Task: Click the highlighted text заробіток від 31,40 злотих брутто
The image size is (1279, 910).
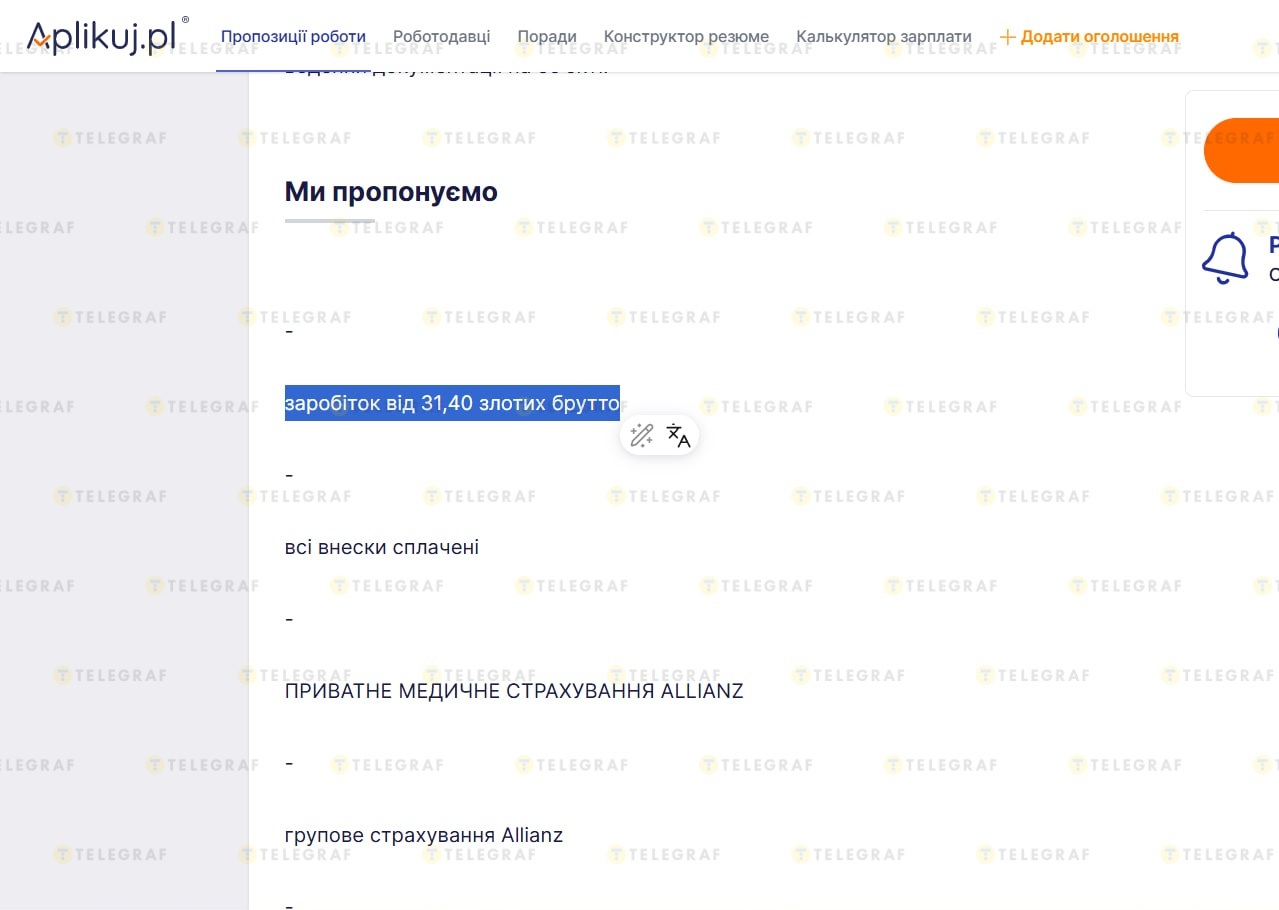Action: point(452,403)
